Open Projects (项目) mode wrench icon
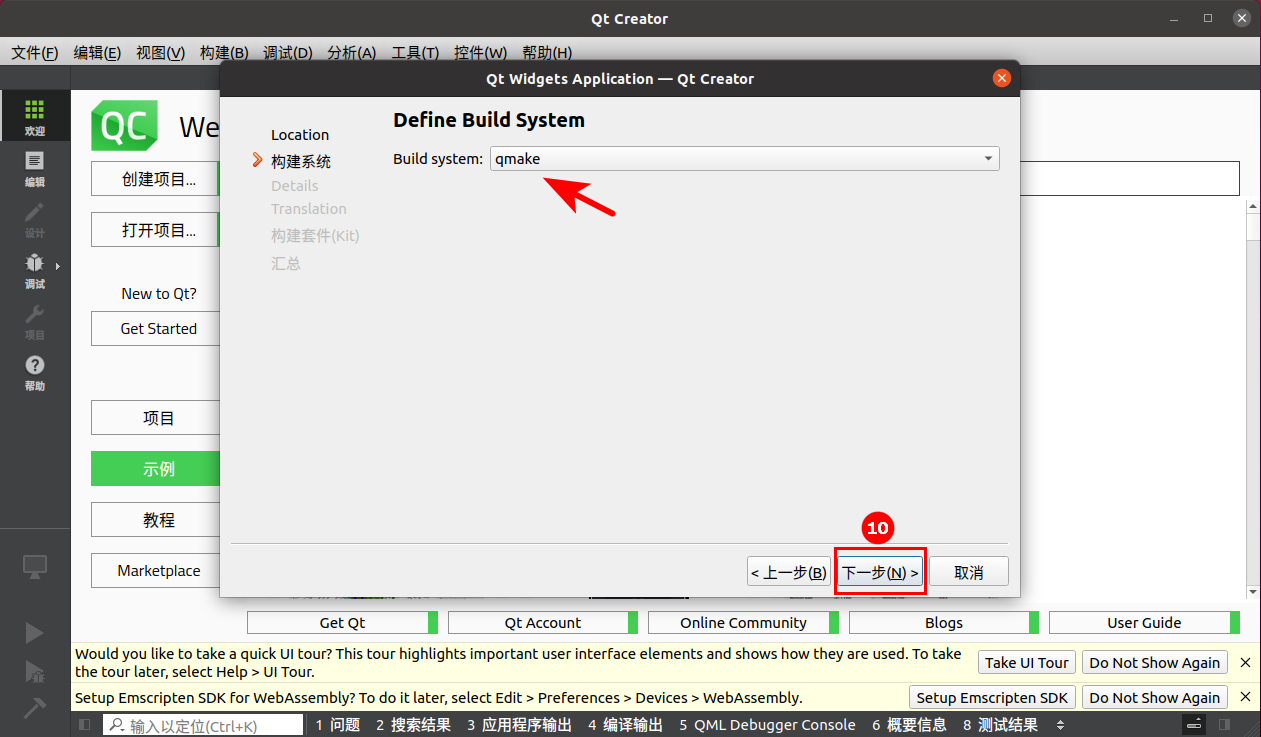 34,320
